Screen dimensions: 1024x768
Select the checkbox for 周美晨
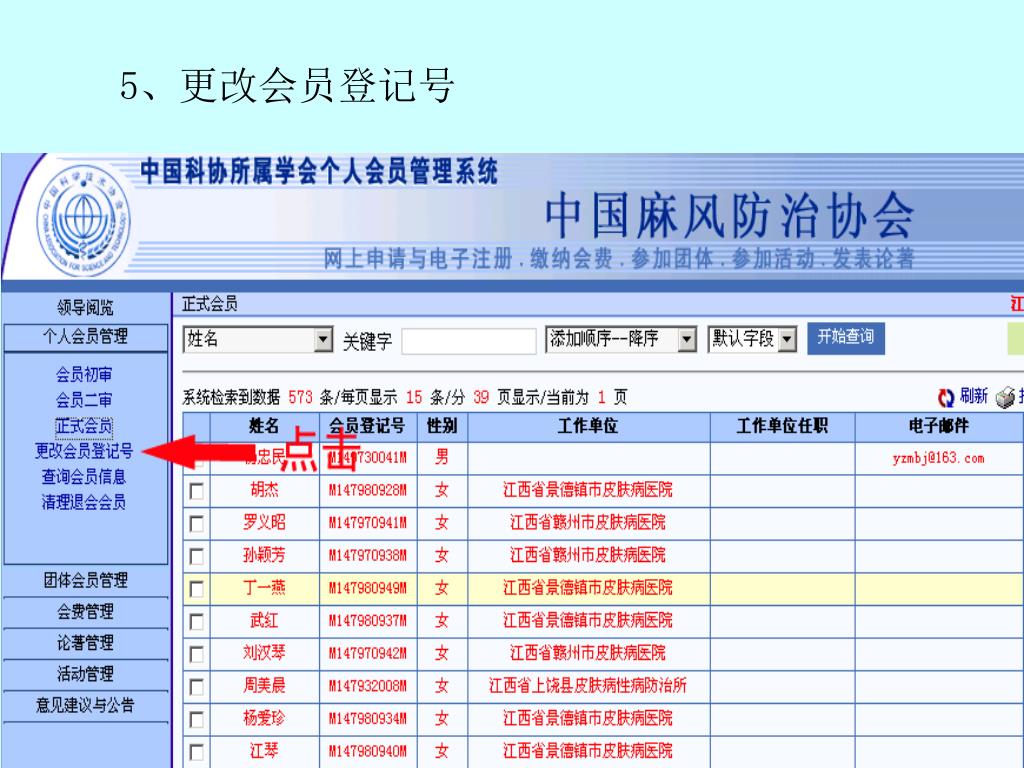[196, 686]
